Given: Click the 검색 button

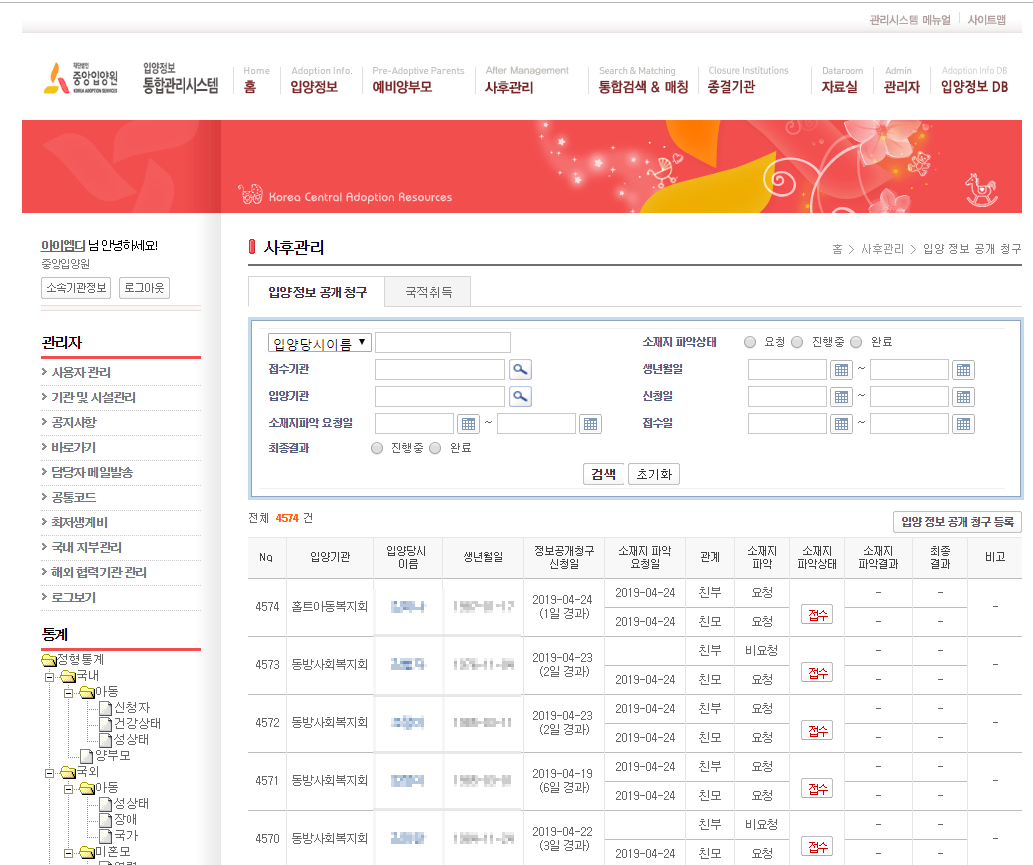Looking at the screenshot, I should point(603,474).
